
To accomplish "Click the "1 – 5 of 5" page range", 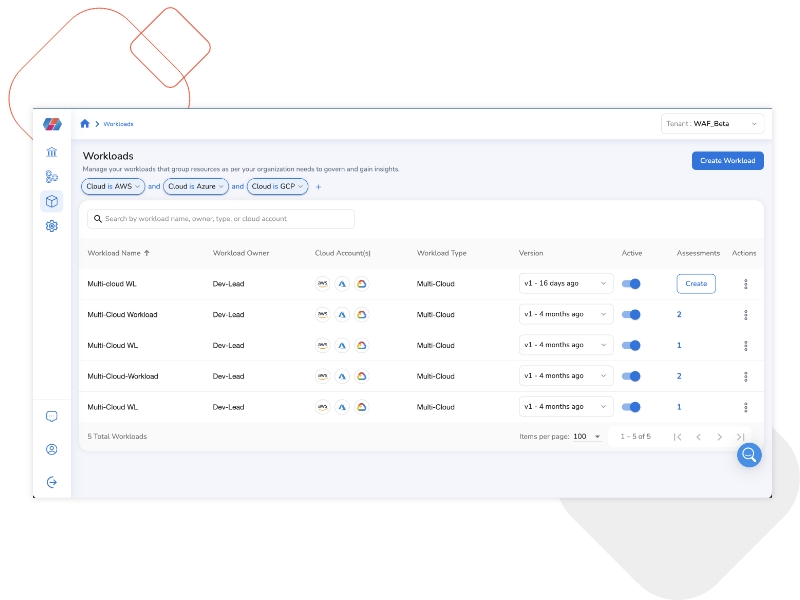I will [636, 437].
